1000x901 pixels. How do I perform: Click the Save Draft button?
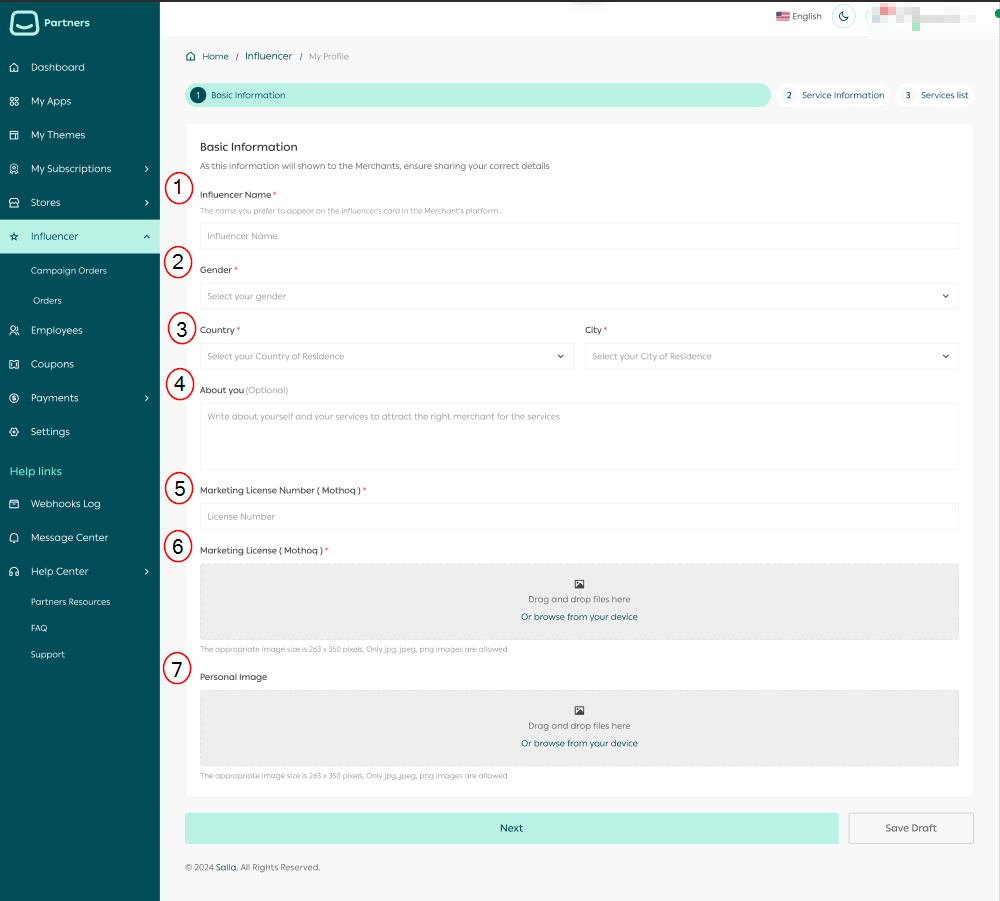tap(911, 828)
